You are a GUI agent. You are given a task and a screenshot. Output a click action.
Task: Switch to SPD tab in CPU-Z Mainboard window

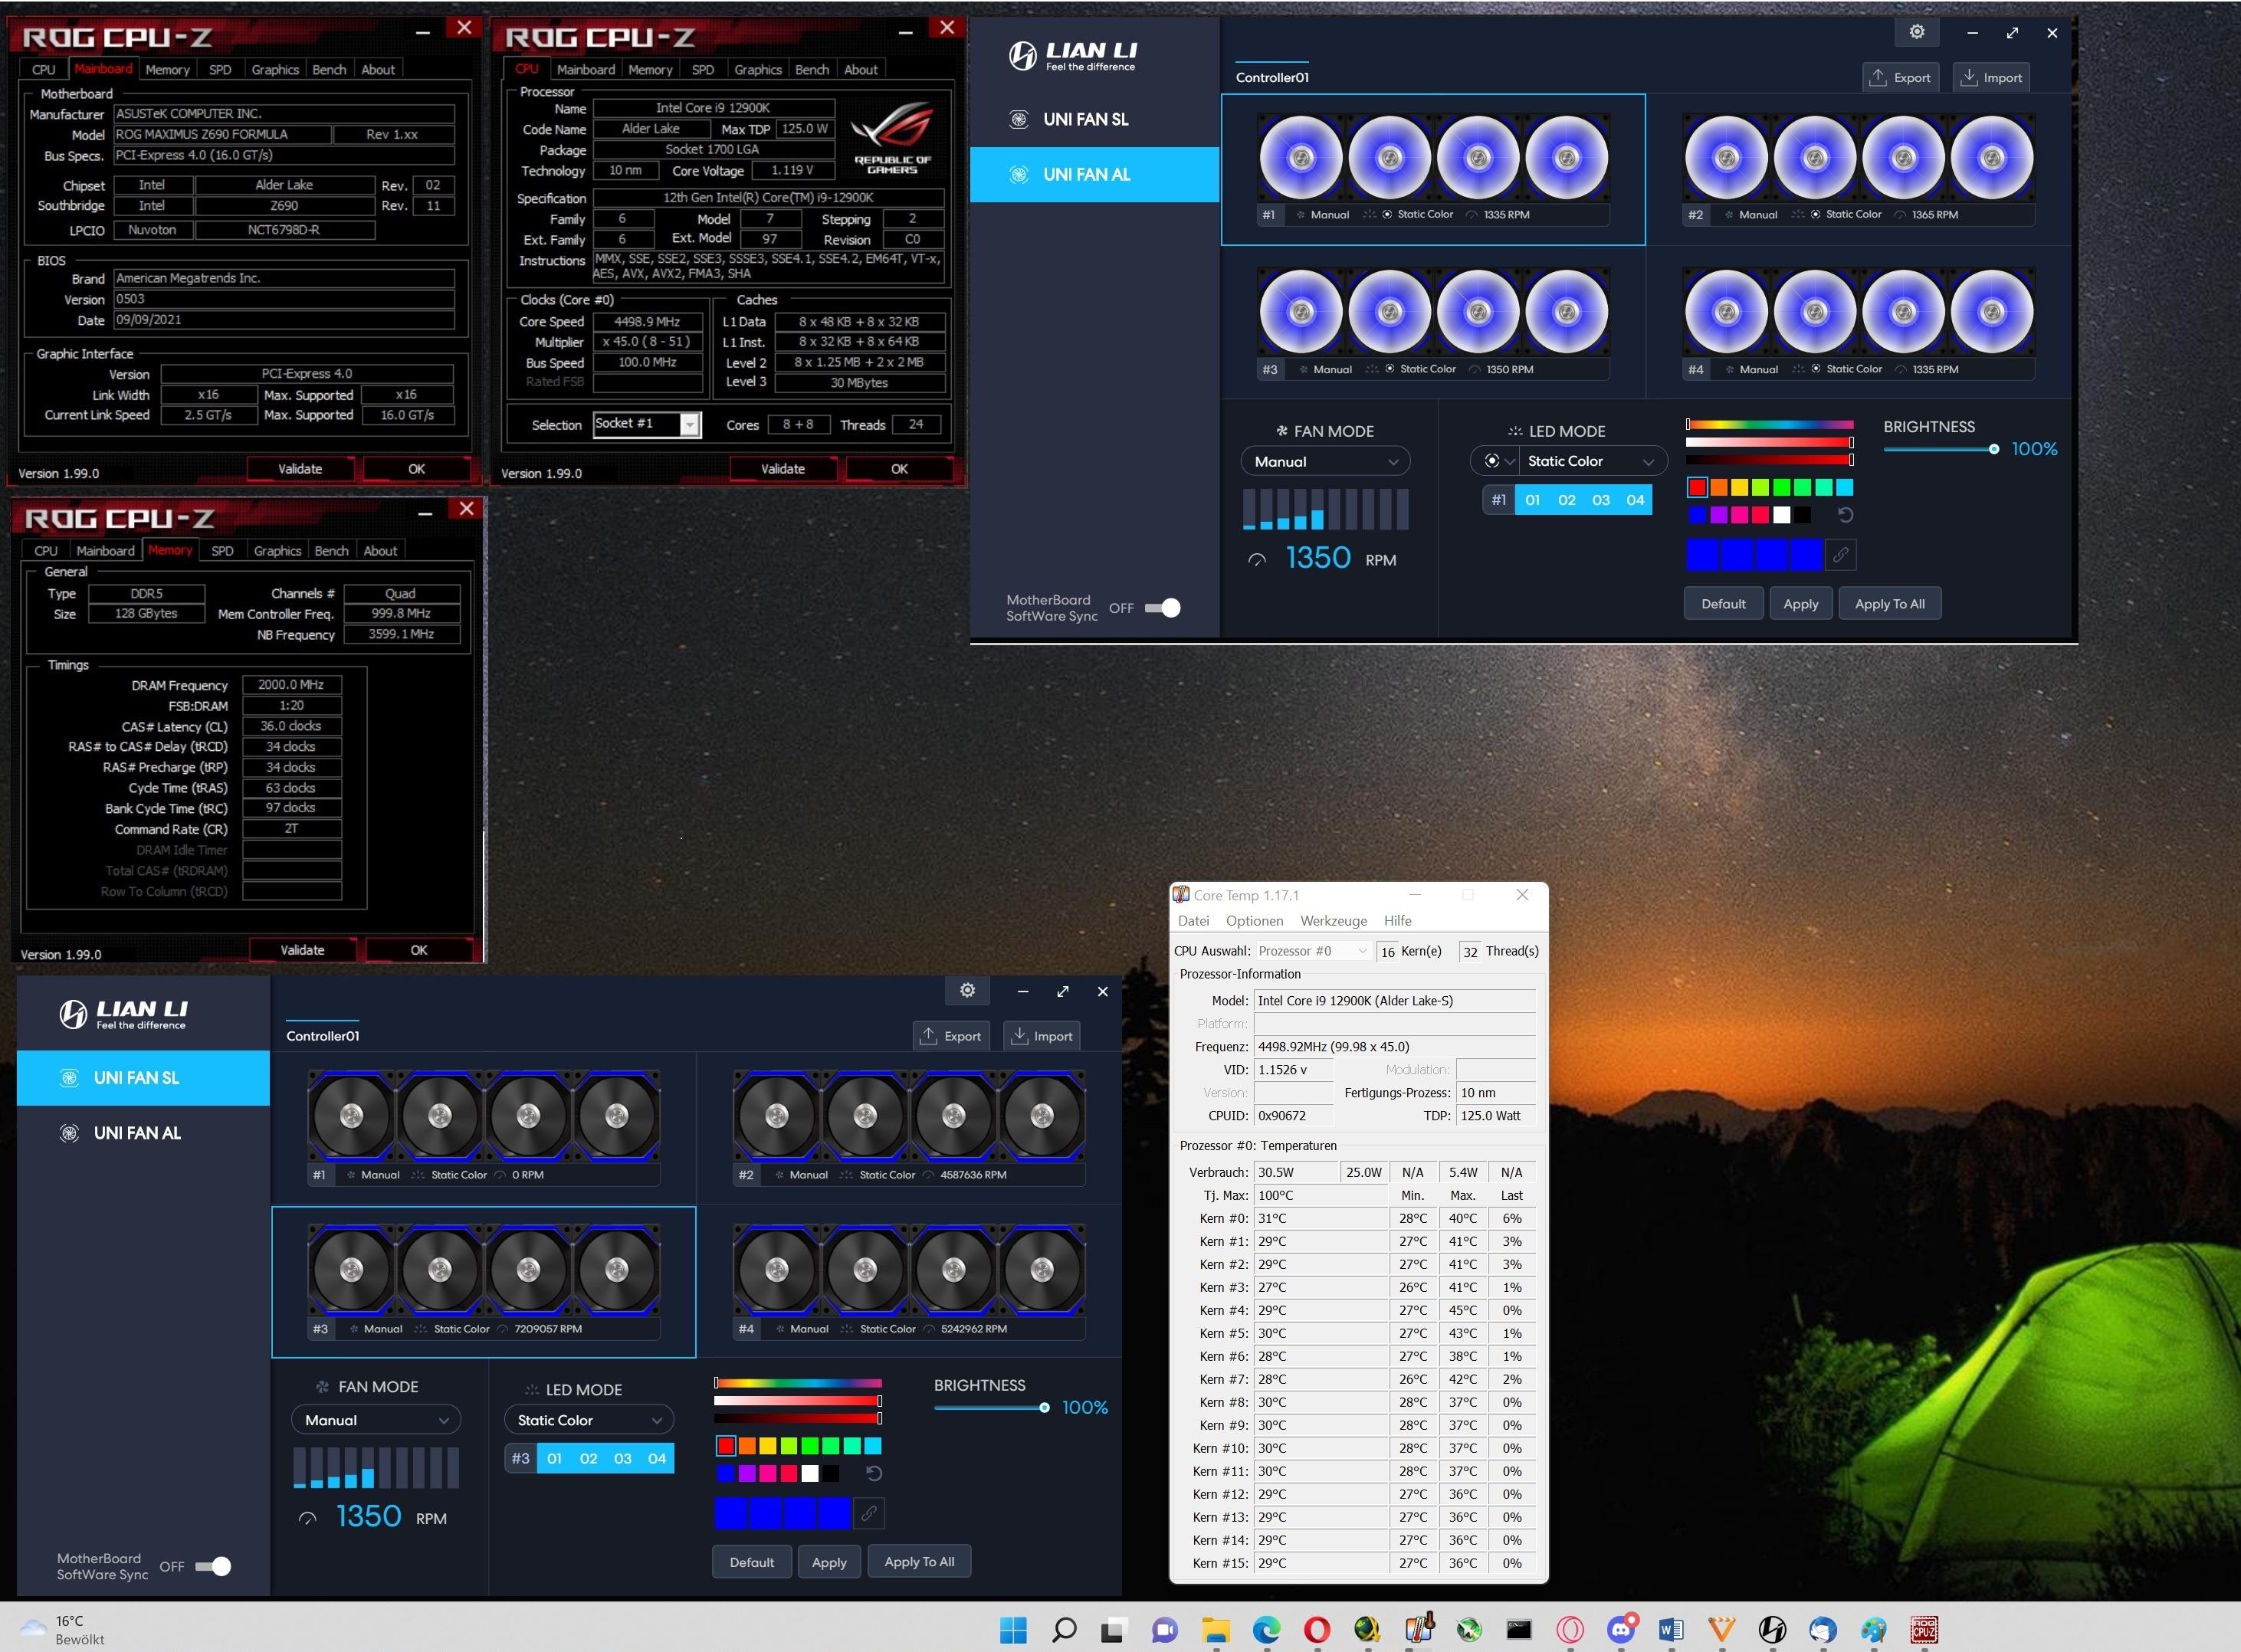[220, 70]
